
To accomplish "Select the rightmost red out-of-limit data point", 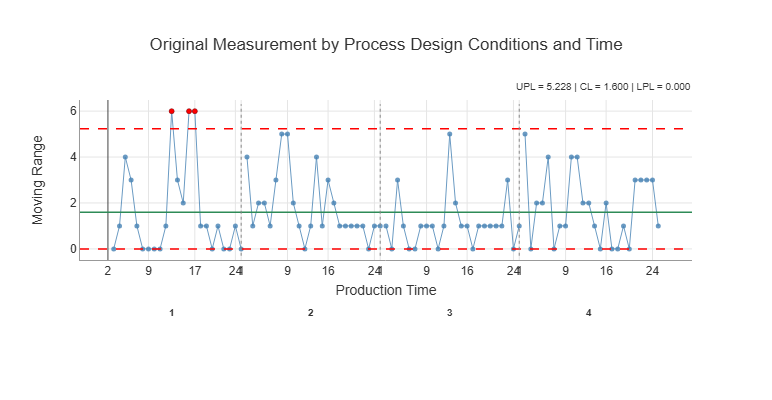I will (x=195, y=111).
